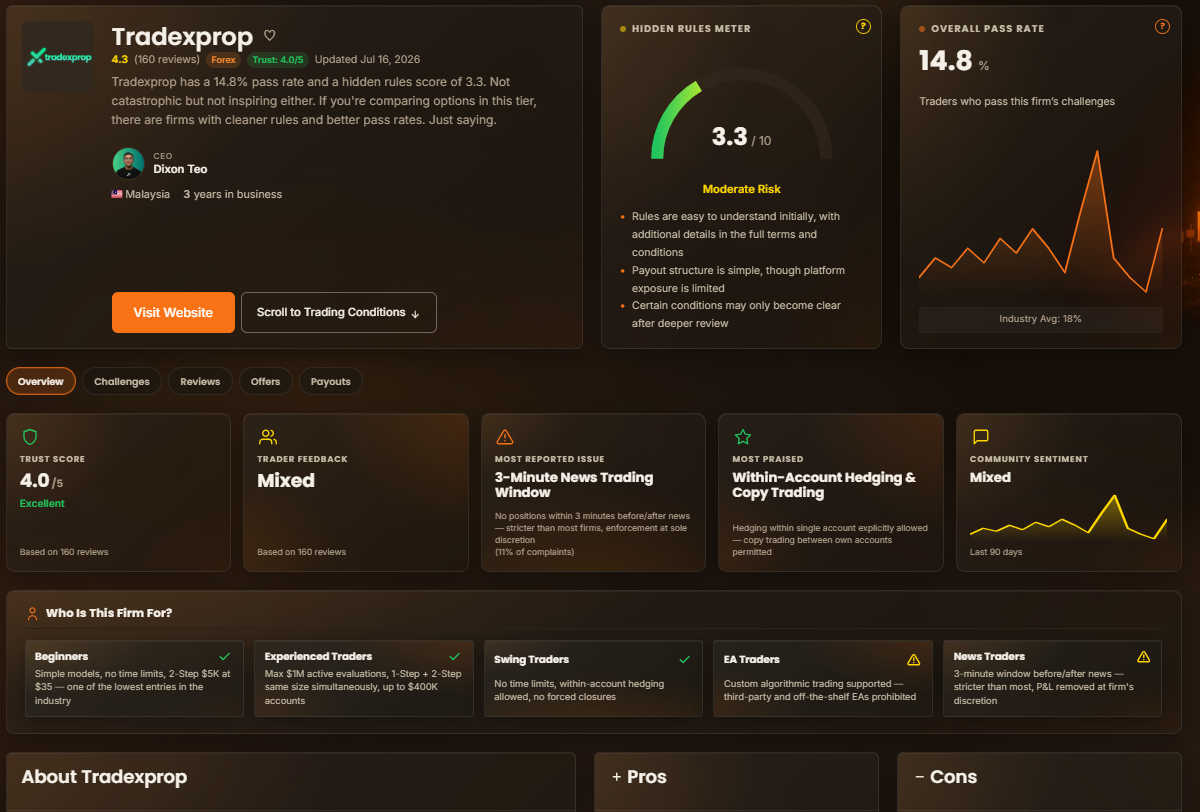Click 3 years in business text
This screenshot has width=1200, height=812.
[x=233, y=194]
